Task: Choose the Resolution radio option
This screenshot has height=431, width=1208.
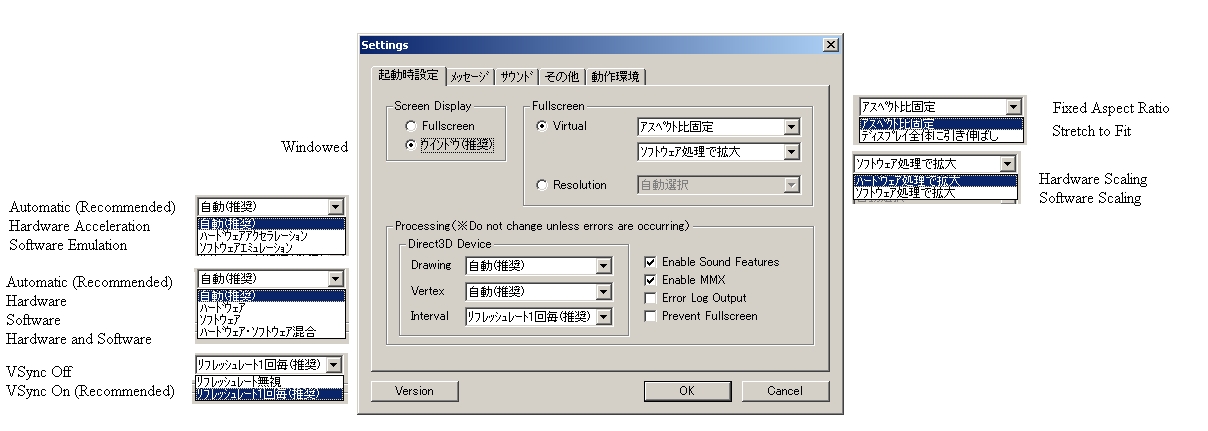Action: [542, 184]
